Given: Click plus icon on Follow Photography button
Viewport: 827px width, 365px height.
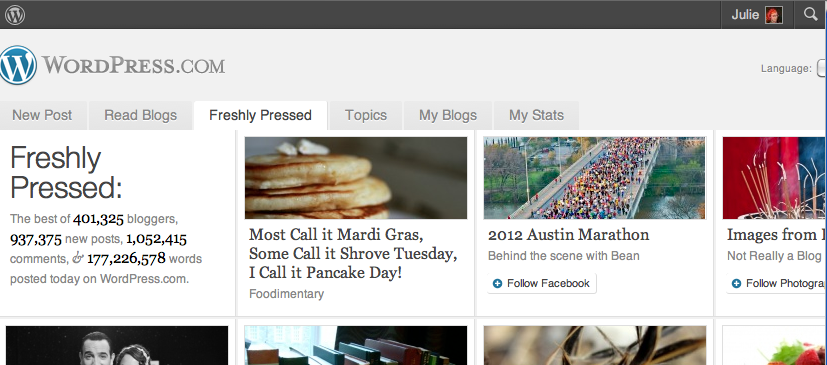Looking at the screenshot, I should [736, 284].
